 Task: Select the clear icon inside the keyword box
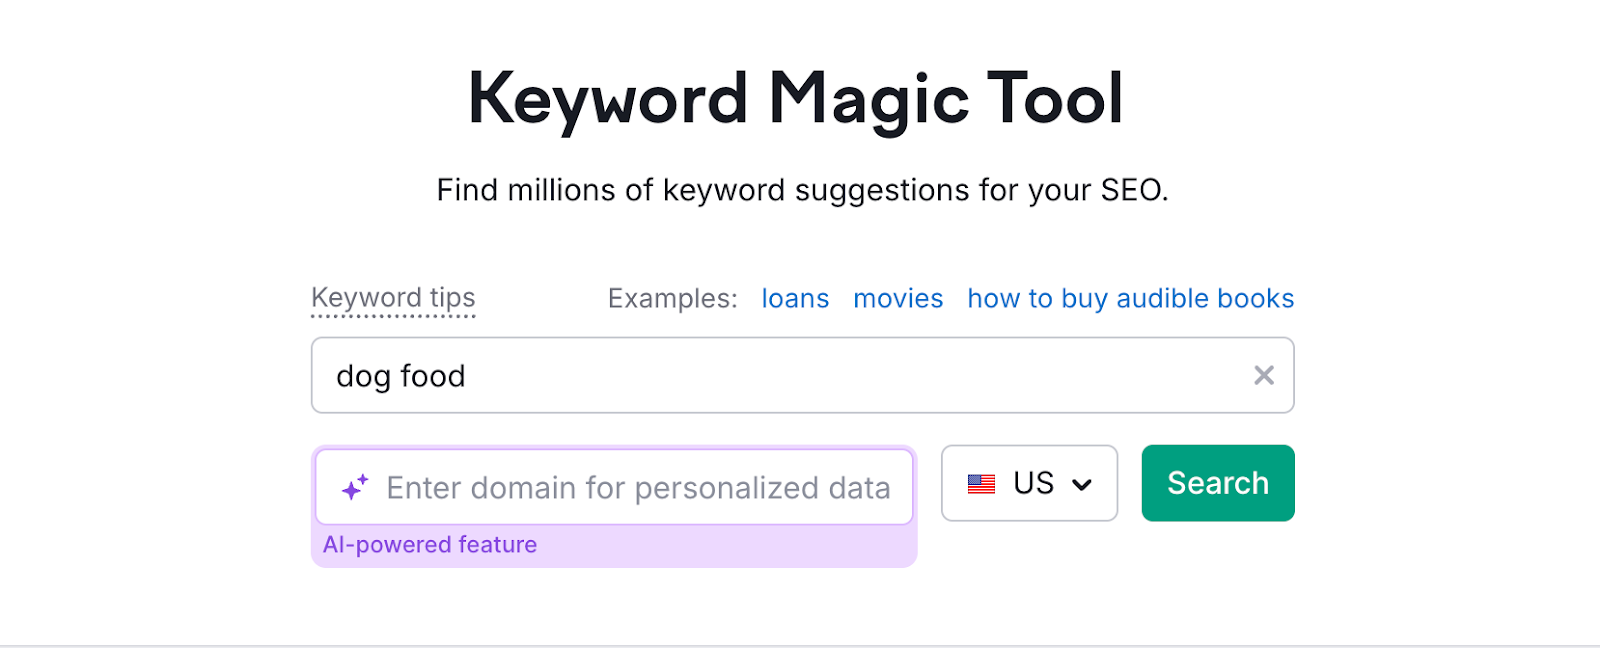pos(1264,375)
